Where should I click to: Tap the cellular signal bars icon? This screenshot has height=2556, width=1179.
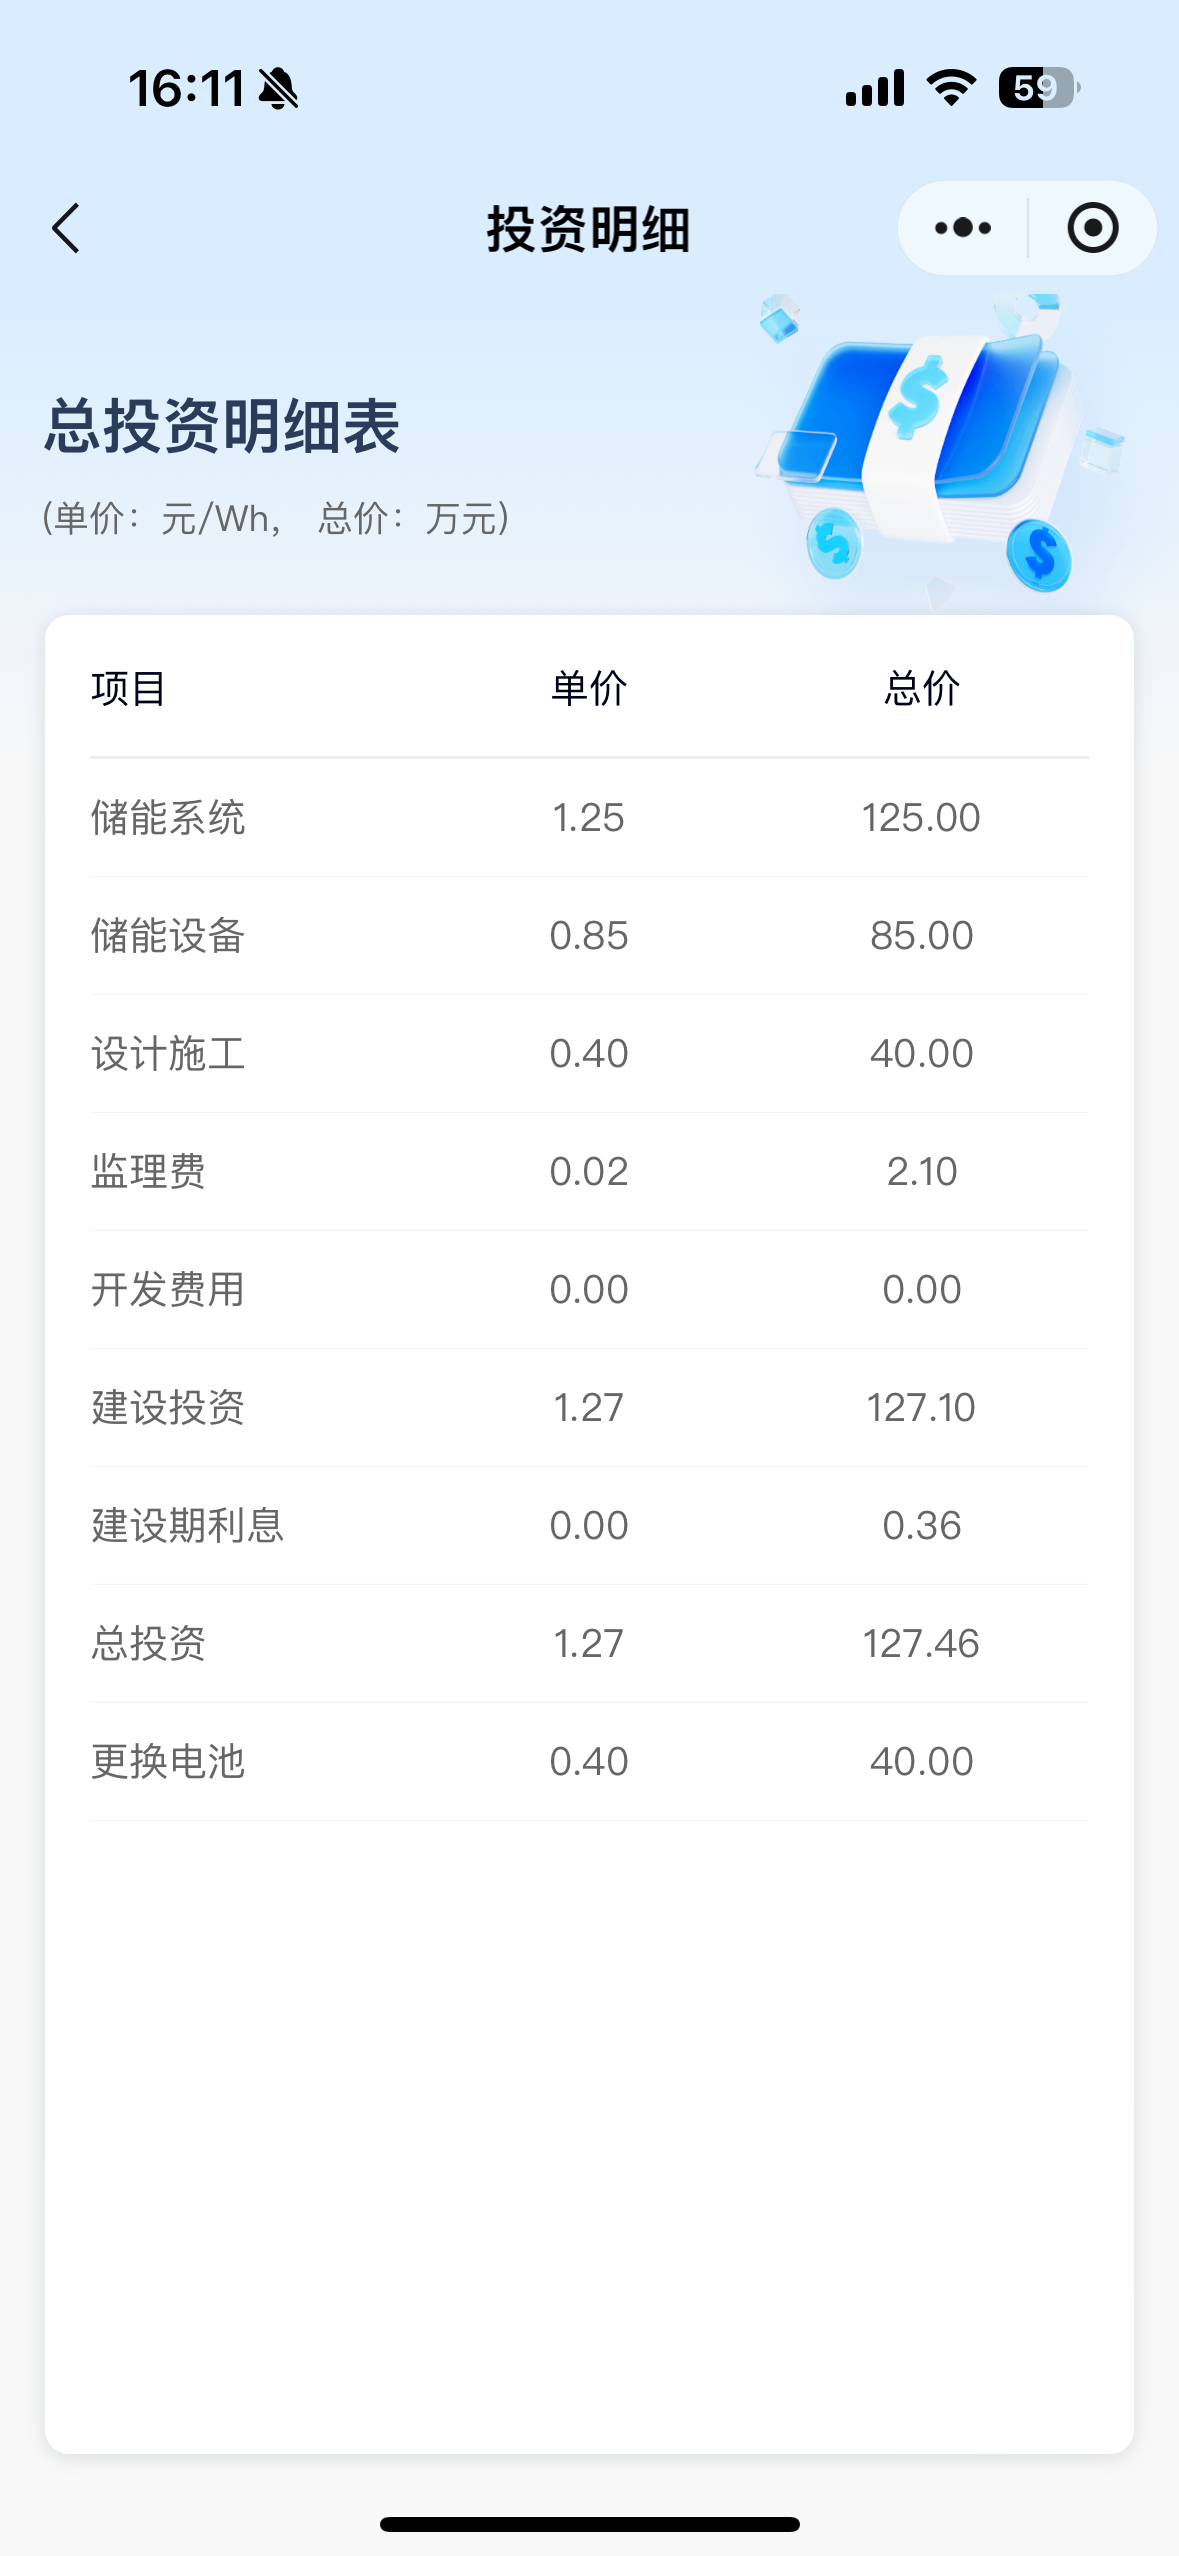pos(875,88)
